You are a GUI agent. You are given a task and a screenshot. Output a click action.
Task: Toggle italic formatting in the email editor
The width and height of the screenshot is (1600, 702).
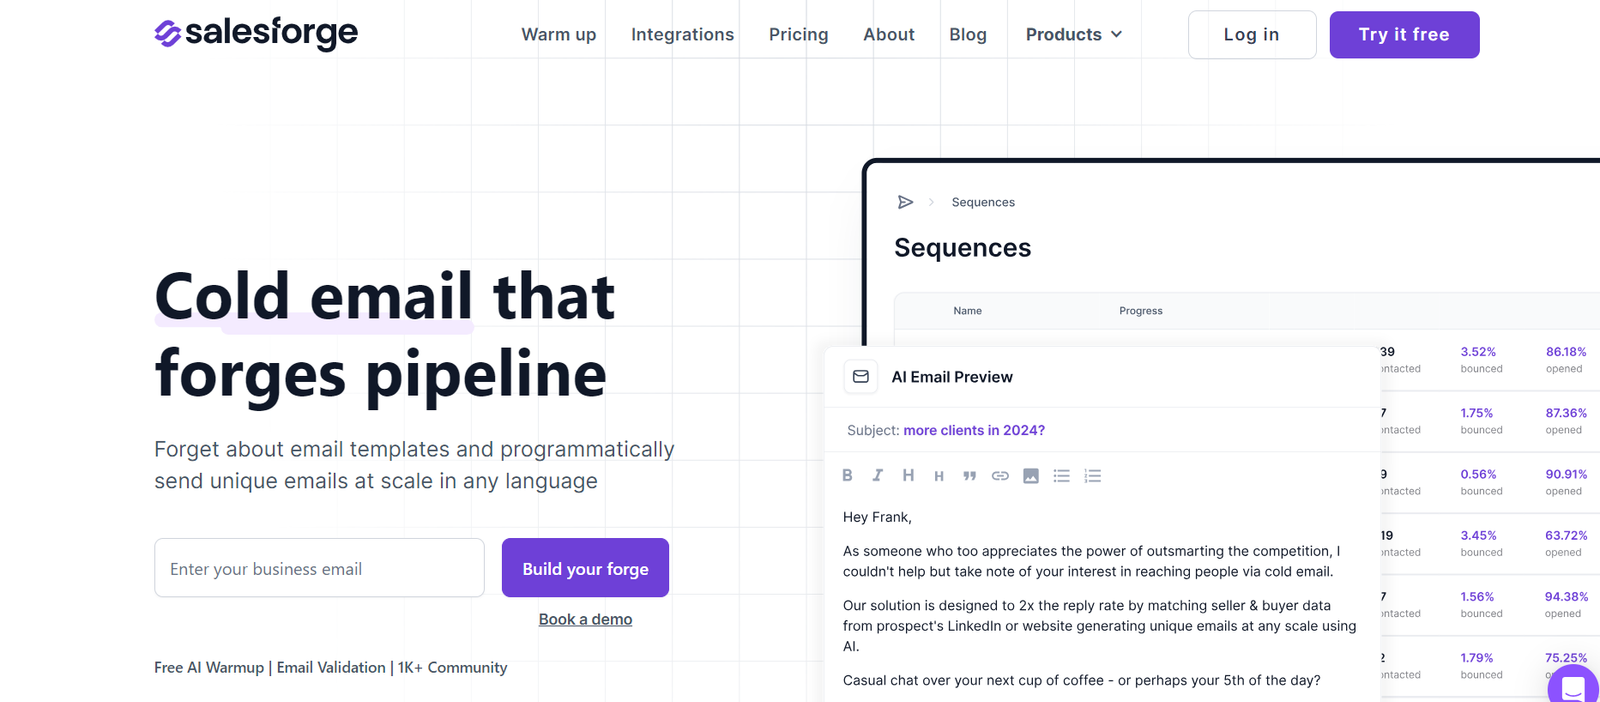point(877,476)
